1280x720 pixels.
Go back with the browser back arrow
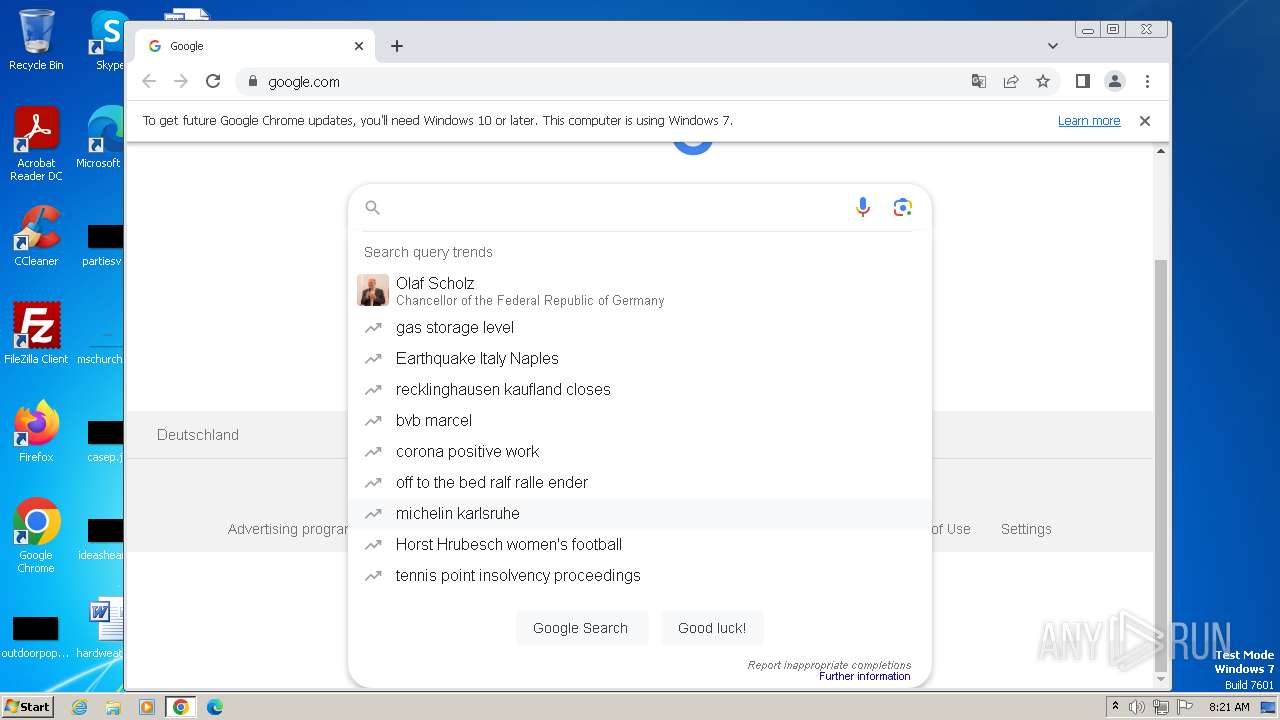(x=149, y=81)
